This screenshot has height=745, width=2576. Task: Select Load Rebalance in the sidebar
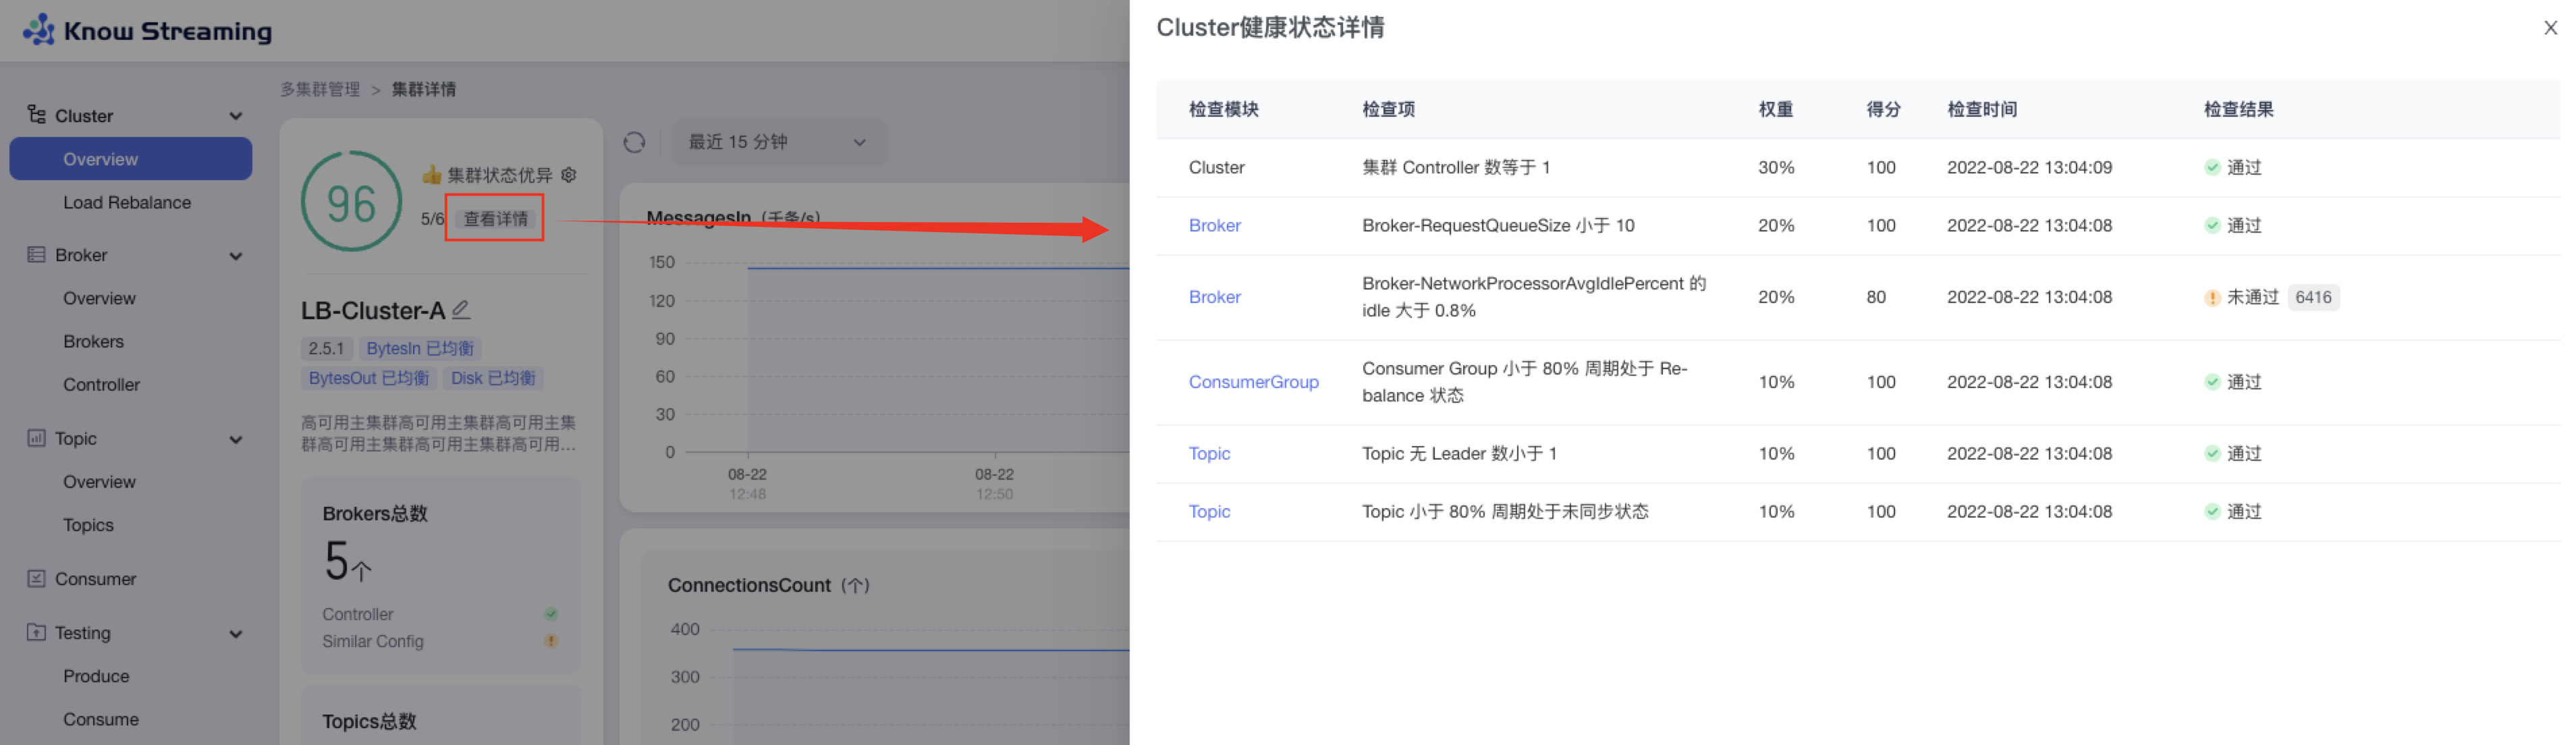pyautogui.click(x=127, y=203)
